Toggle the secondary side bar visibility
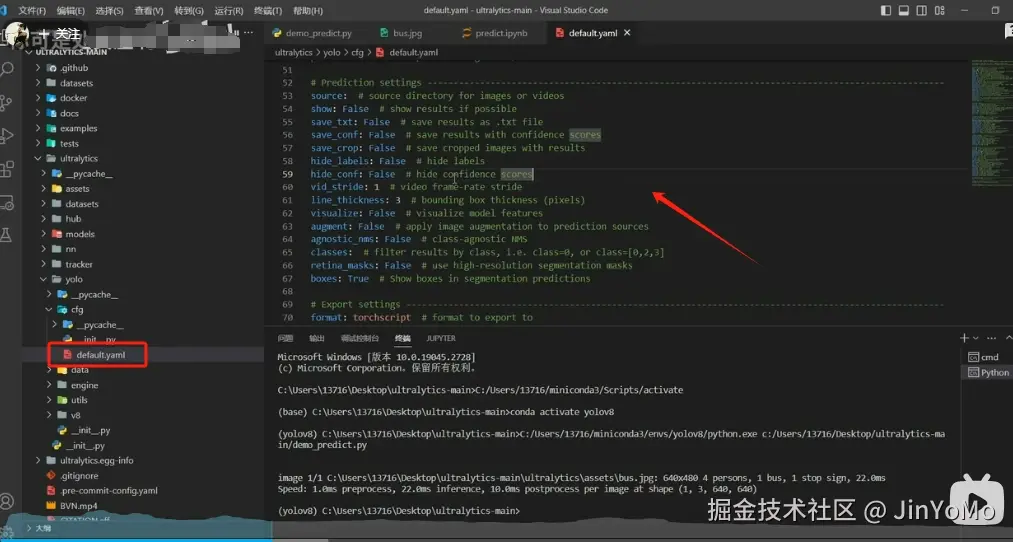The width and height of the screenshot is (1013, 542). point(922,10)
